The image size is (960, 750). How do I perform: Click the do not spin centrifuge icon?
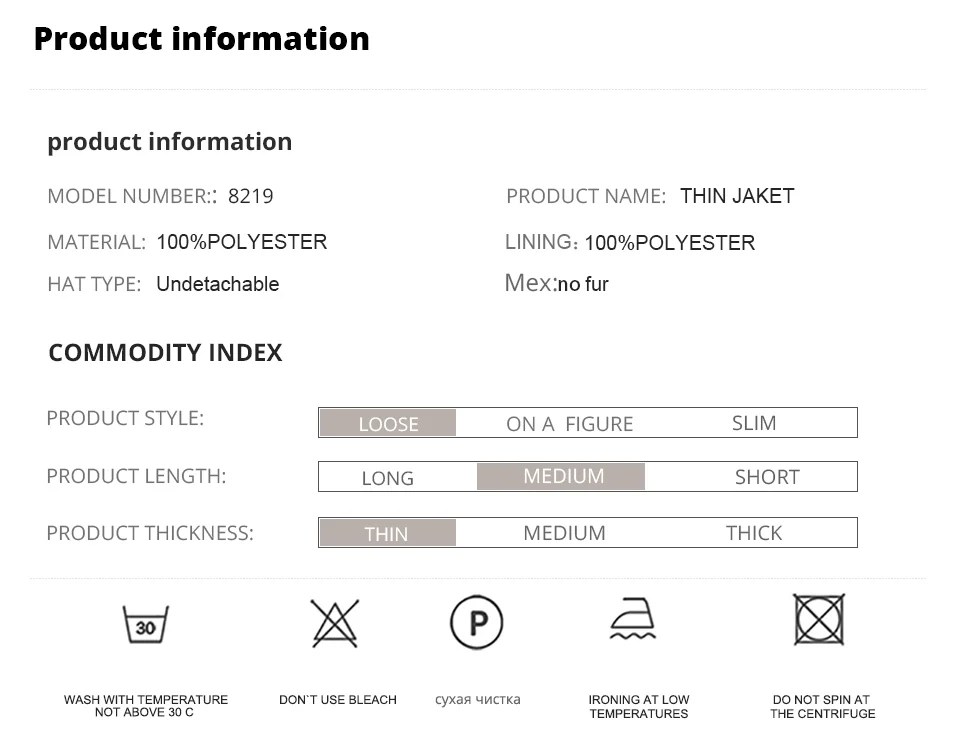pyautogui.click(x=819, y=620)
